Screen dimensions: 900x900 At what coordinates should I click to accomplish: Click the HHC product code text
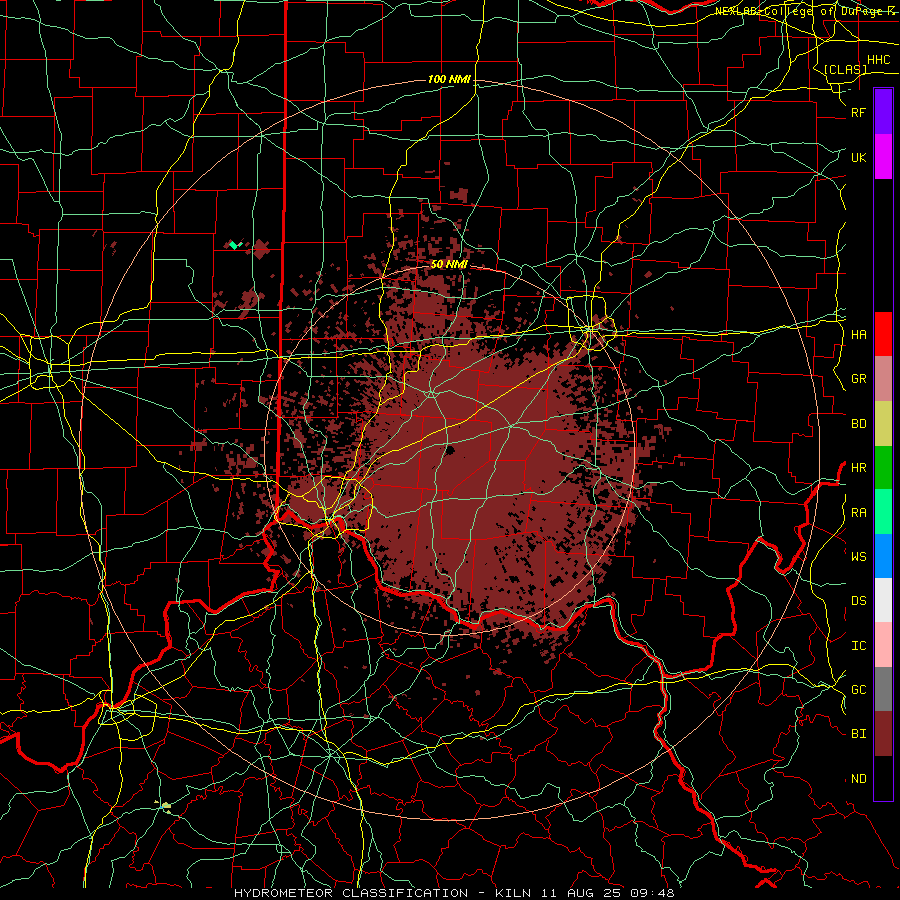click(878, 60)
